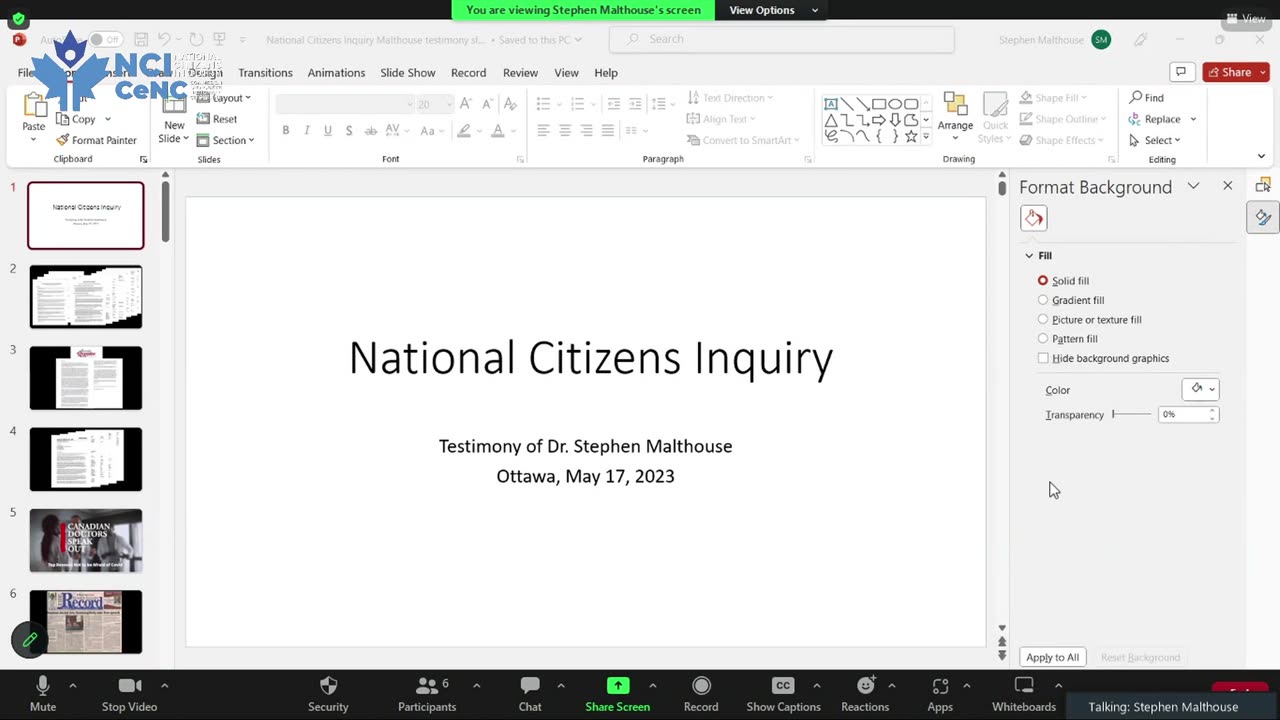Click the Strikethrough icon

[x=370, y=131]
